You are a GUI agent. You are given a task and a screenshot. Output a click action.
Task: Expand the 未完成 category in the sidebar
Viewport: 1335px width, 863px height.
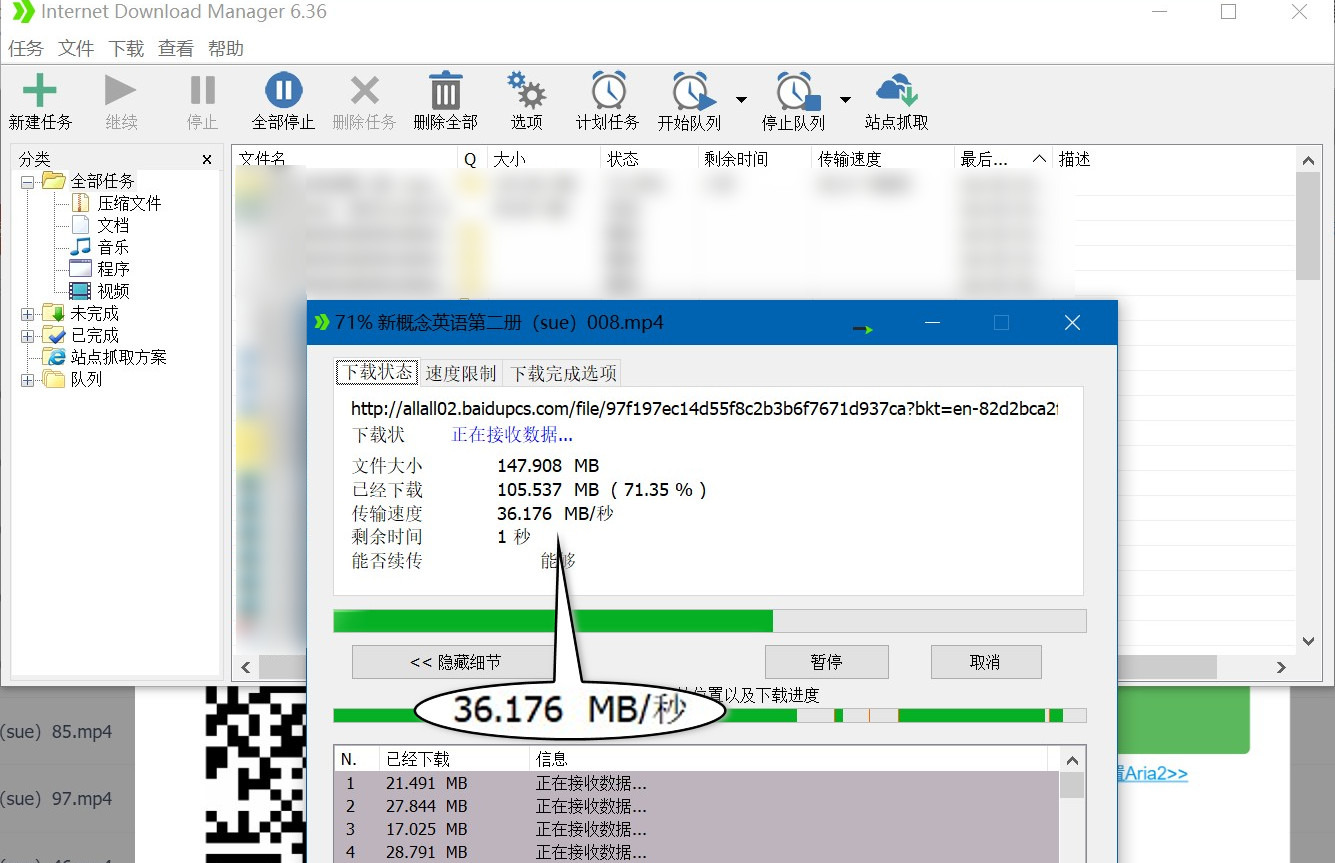[27, 312]
